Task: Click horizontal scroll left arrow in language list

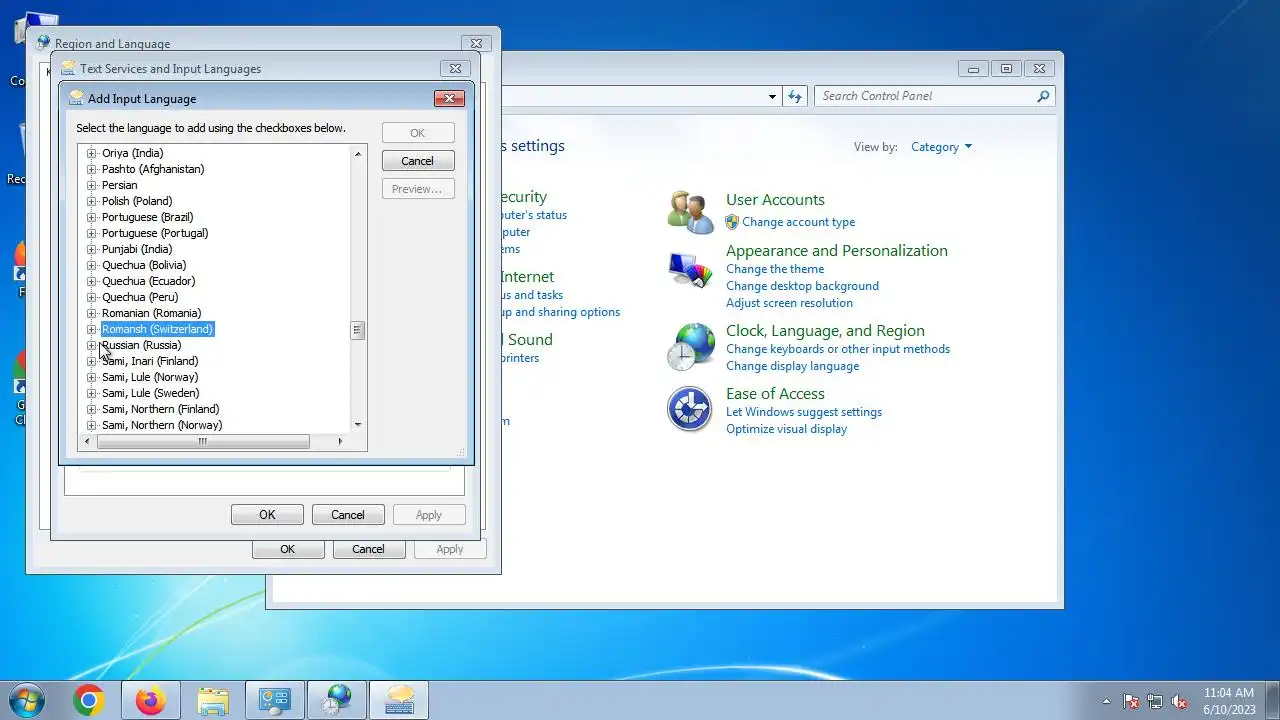Action: [87, 441]
